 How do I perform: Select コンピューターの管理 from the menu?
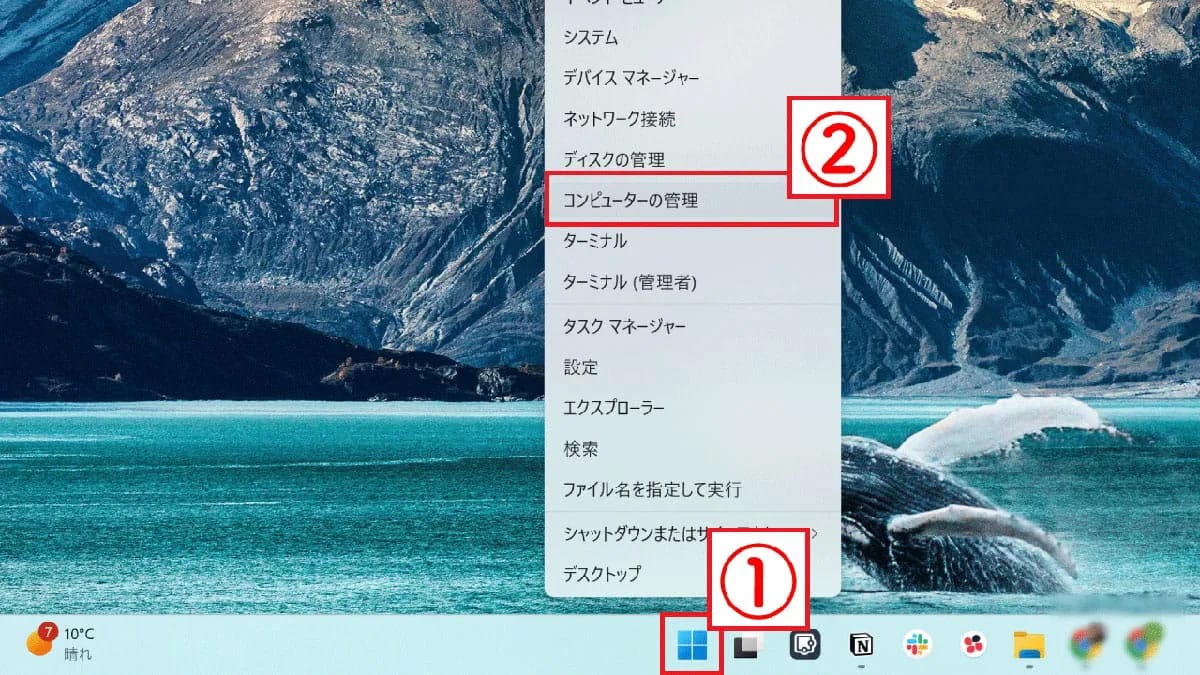click(652, 199)
